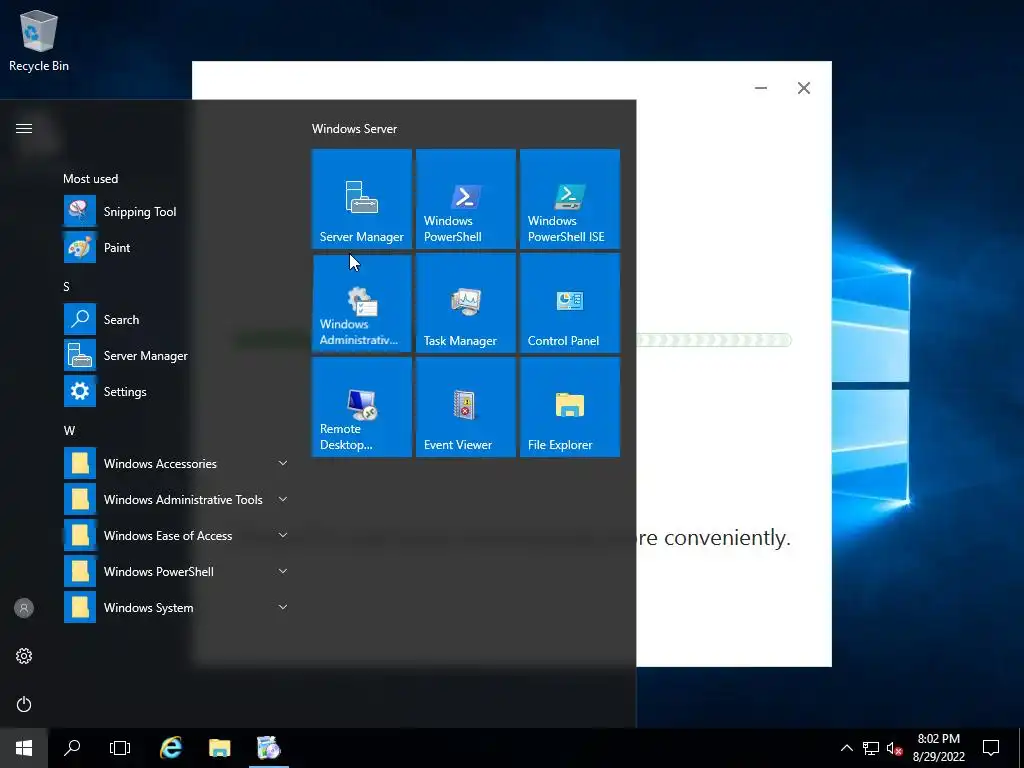Launch the Task Manager tile
Screen dimensions: 1024x768
[x=466, y=303]
